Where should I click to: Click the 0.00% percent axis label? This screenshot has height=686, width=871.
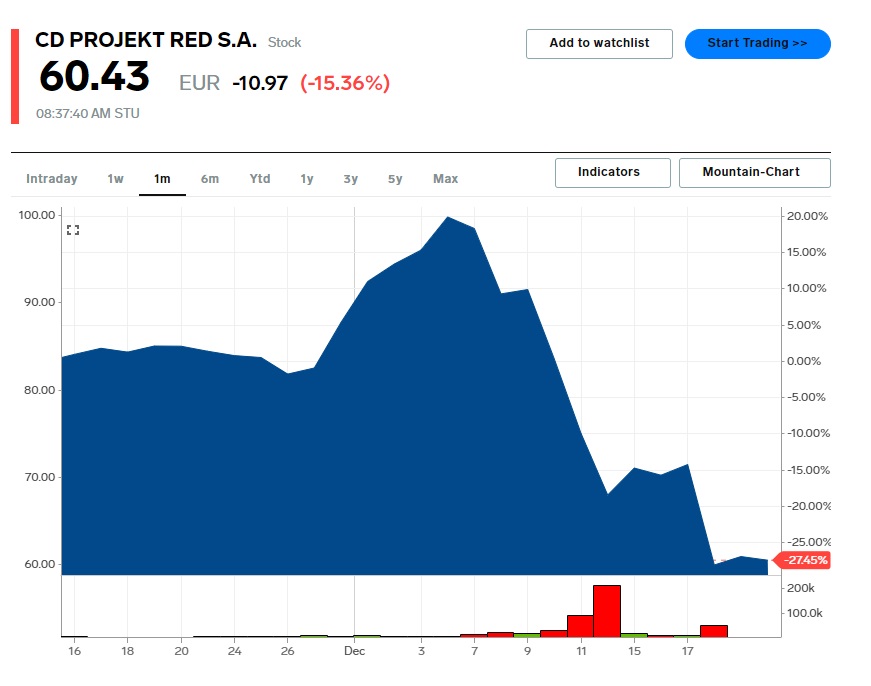tap(804, 362)
